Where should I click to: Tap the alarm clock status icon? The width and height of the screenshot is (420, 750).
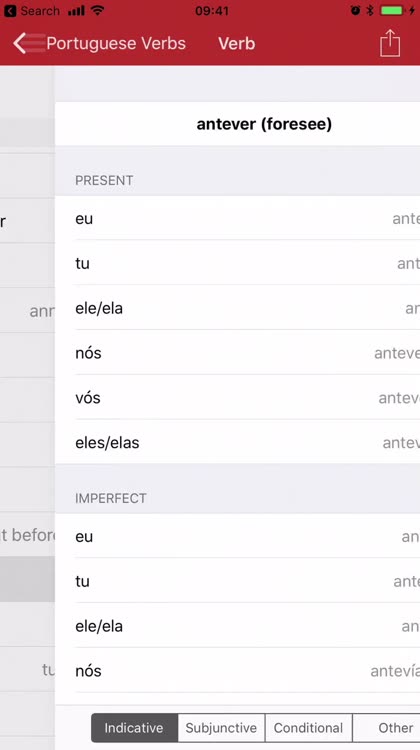point(355,11)
